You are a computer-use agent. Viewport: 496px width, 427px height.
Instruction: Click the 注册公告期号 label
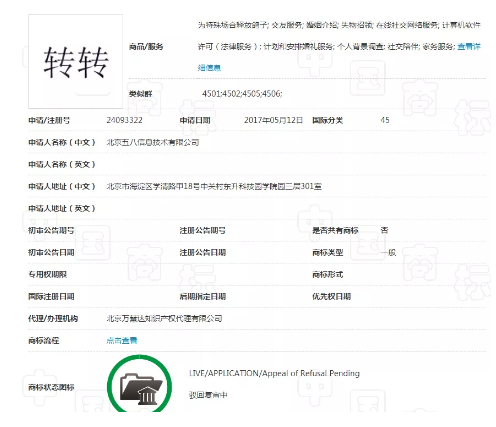point(203,230)
